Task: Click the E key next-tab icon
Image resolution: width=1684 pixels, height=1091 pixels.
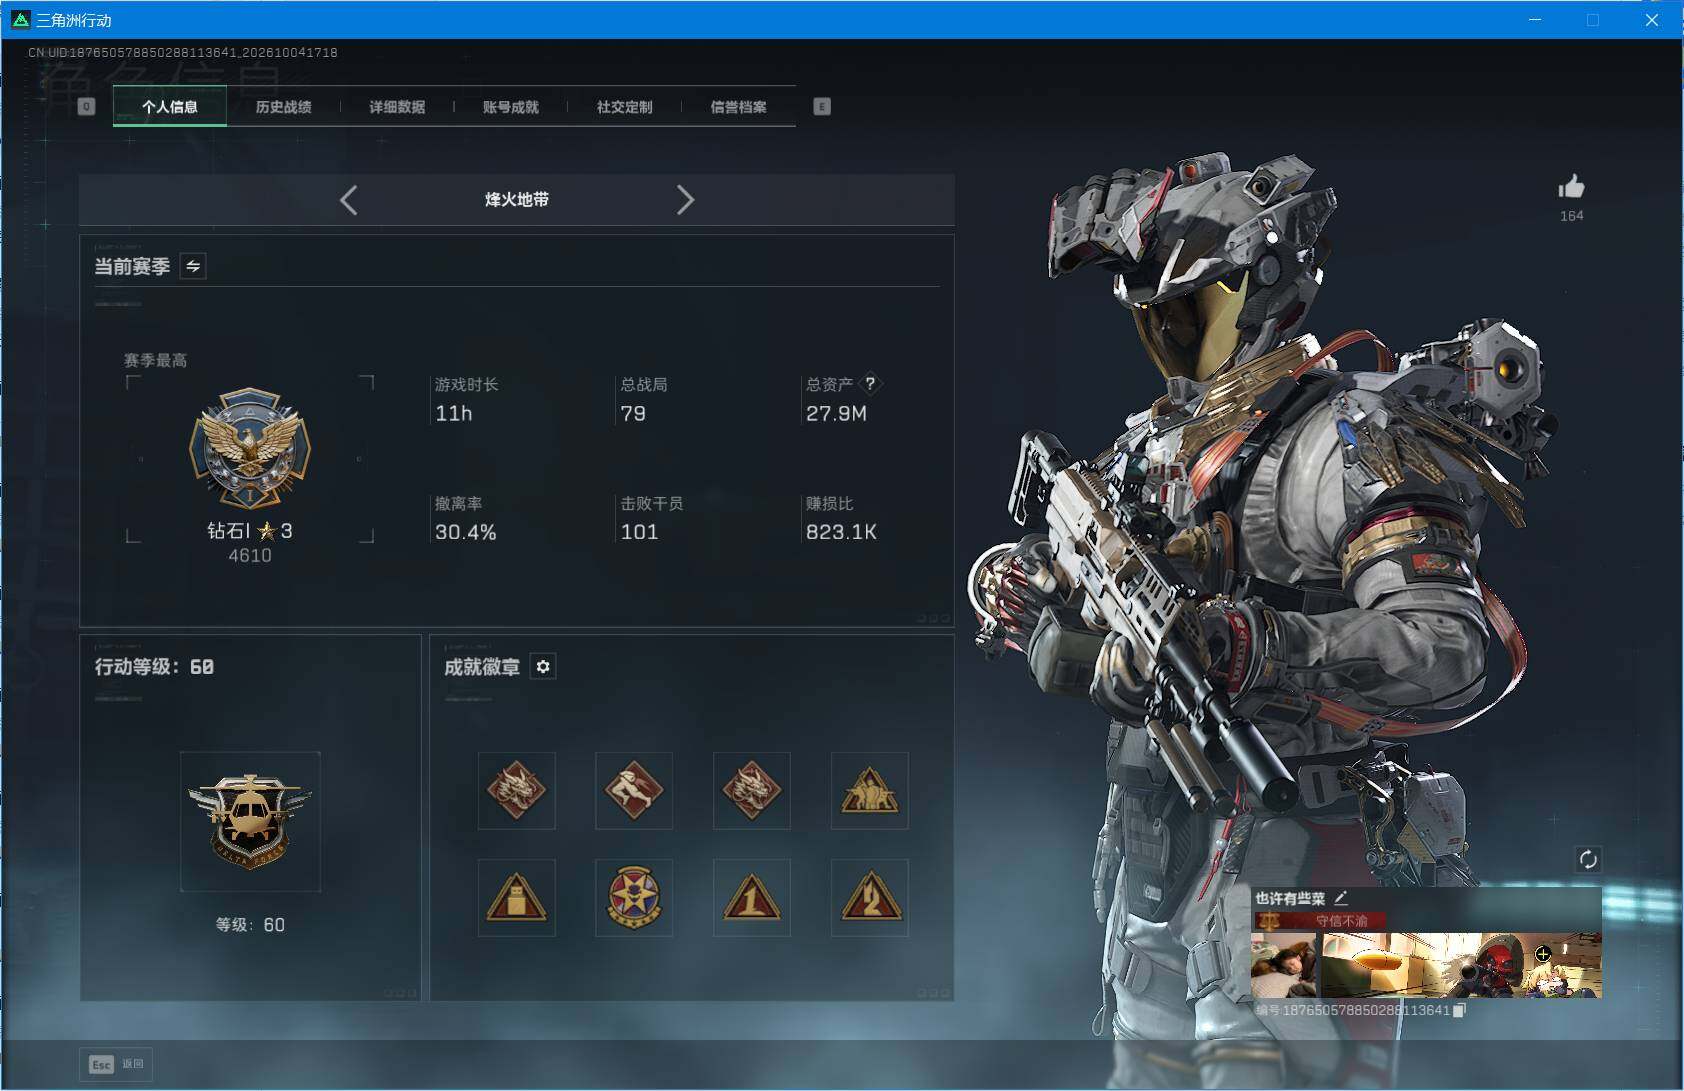Action: [822, 107]
